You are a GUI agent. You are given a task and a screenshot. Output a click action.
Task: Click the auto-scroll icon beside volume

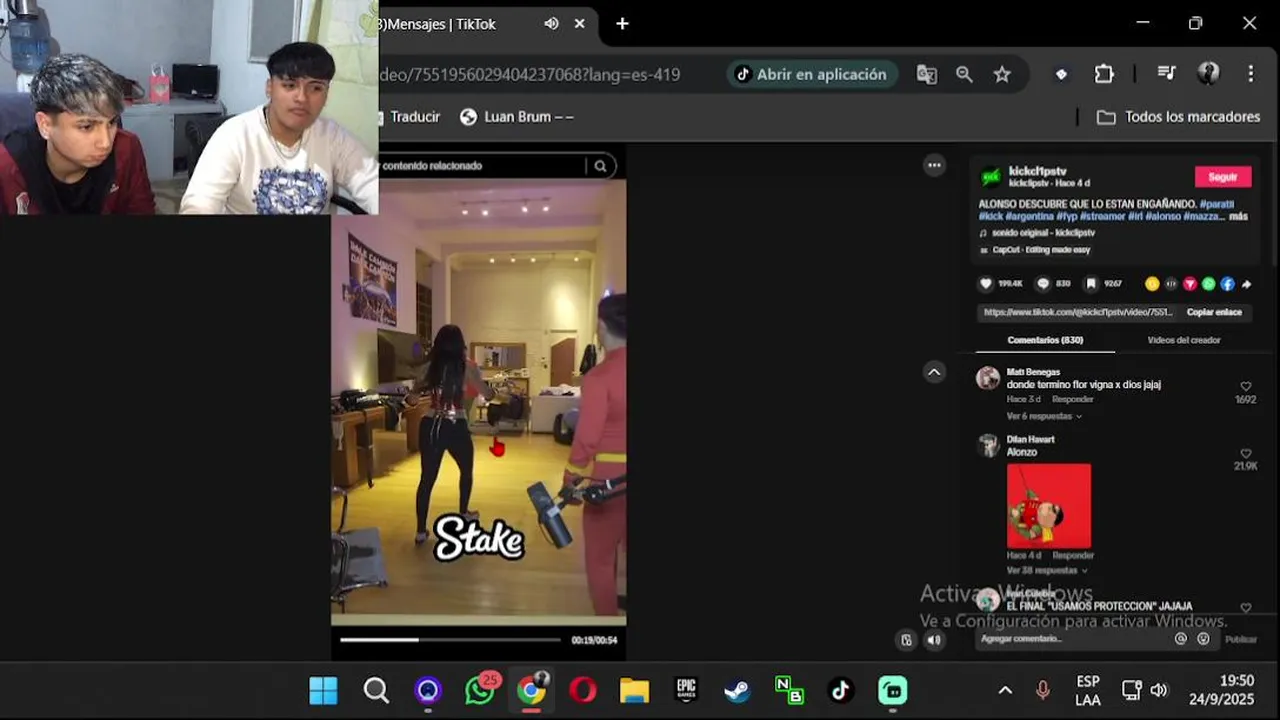906,640
